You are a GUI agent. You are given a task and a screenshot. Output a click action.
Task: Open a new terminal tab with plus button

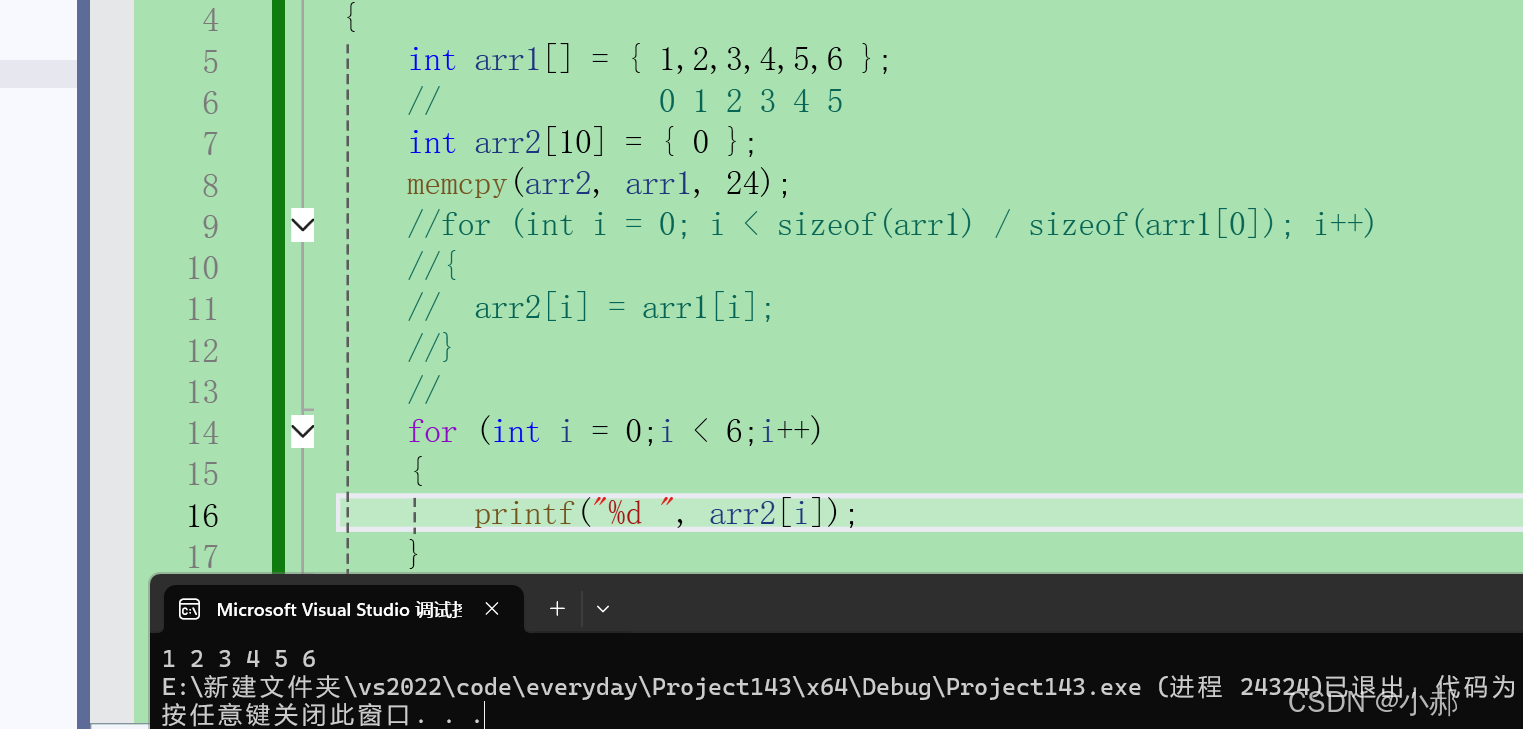(557, 608)
